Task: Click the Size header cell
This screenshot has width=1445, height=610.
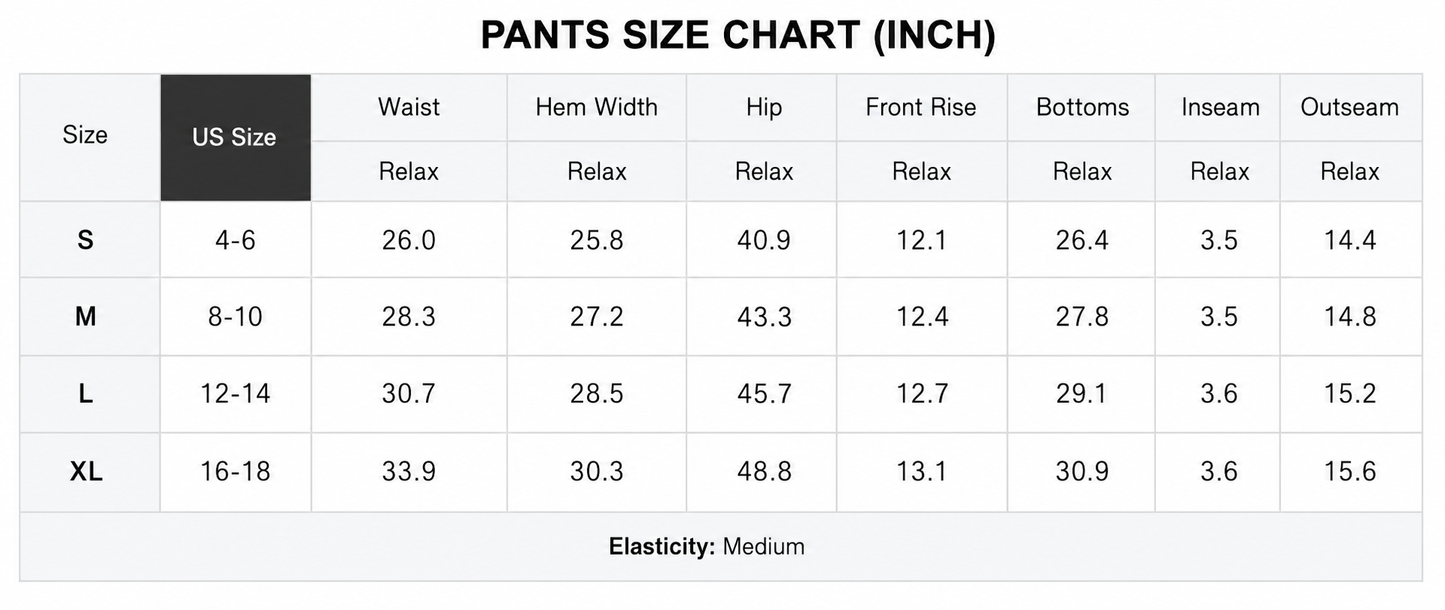Action: point(85,135)
